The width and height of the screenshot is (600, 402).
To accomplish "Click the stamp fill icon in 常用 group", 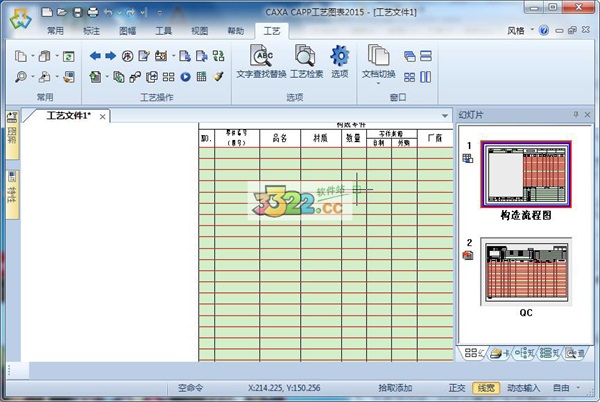I will click(68, 77).
